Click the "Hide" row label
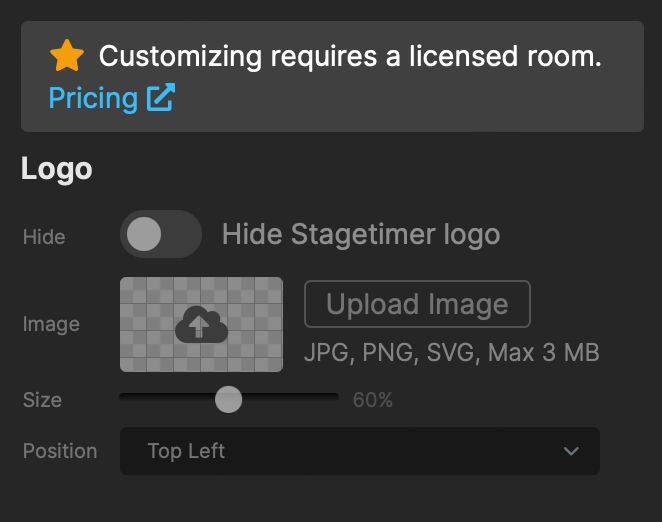 (44, 237)
